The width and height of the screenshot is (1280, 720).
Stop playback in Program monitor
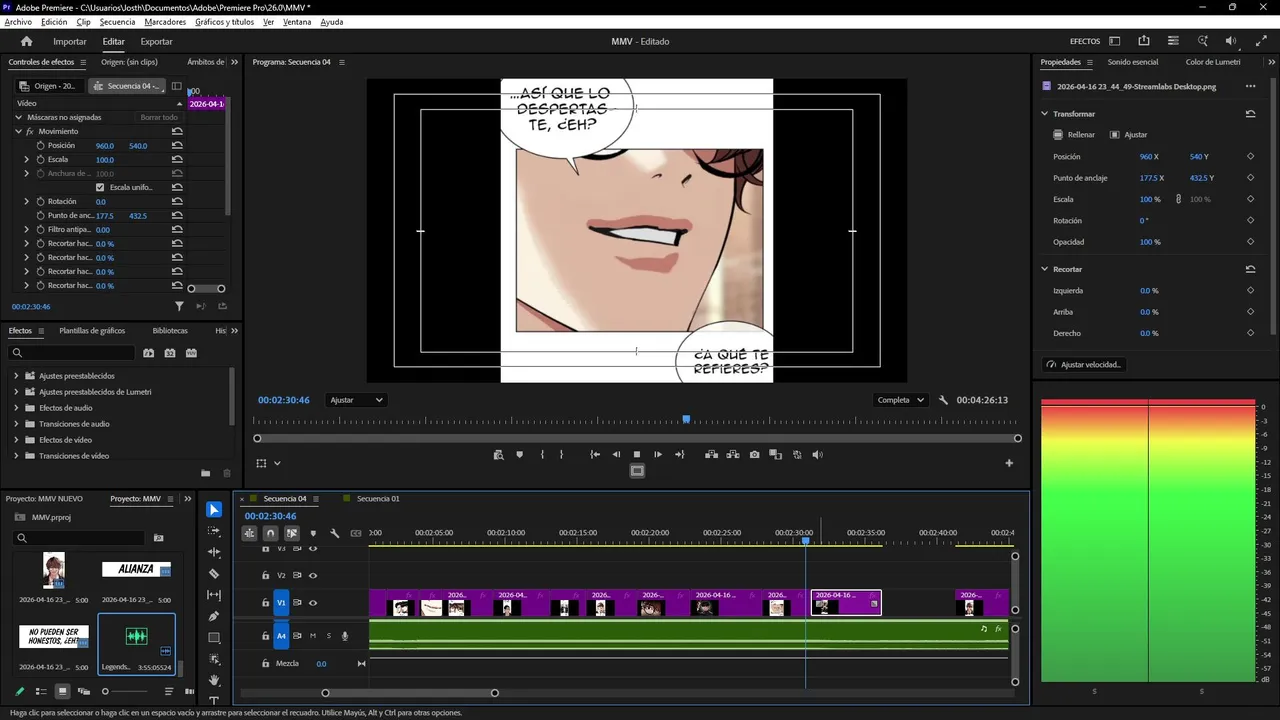click(x=637, y=454)
